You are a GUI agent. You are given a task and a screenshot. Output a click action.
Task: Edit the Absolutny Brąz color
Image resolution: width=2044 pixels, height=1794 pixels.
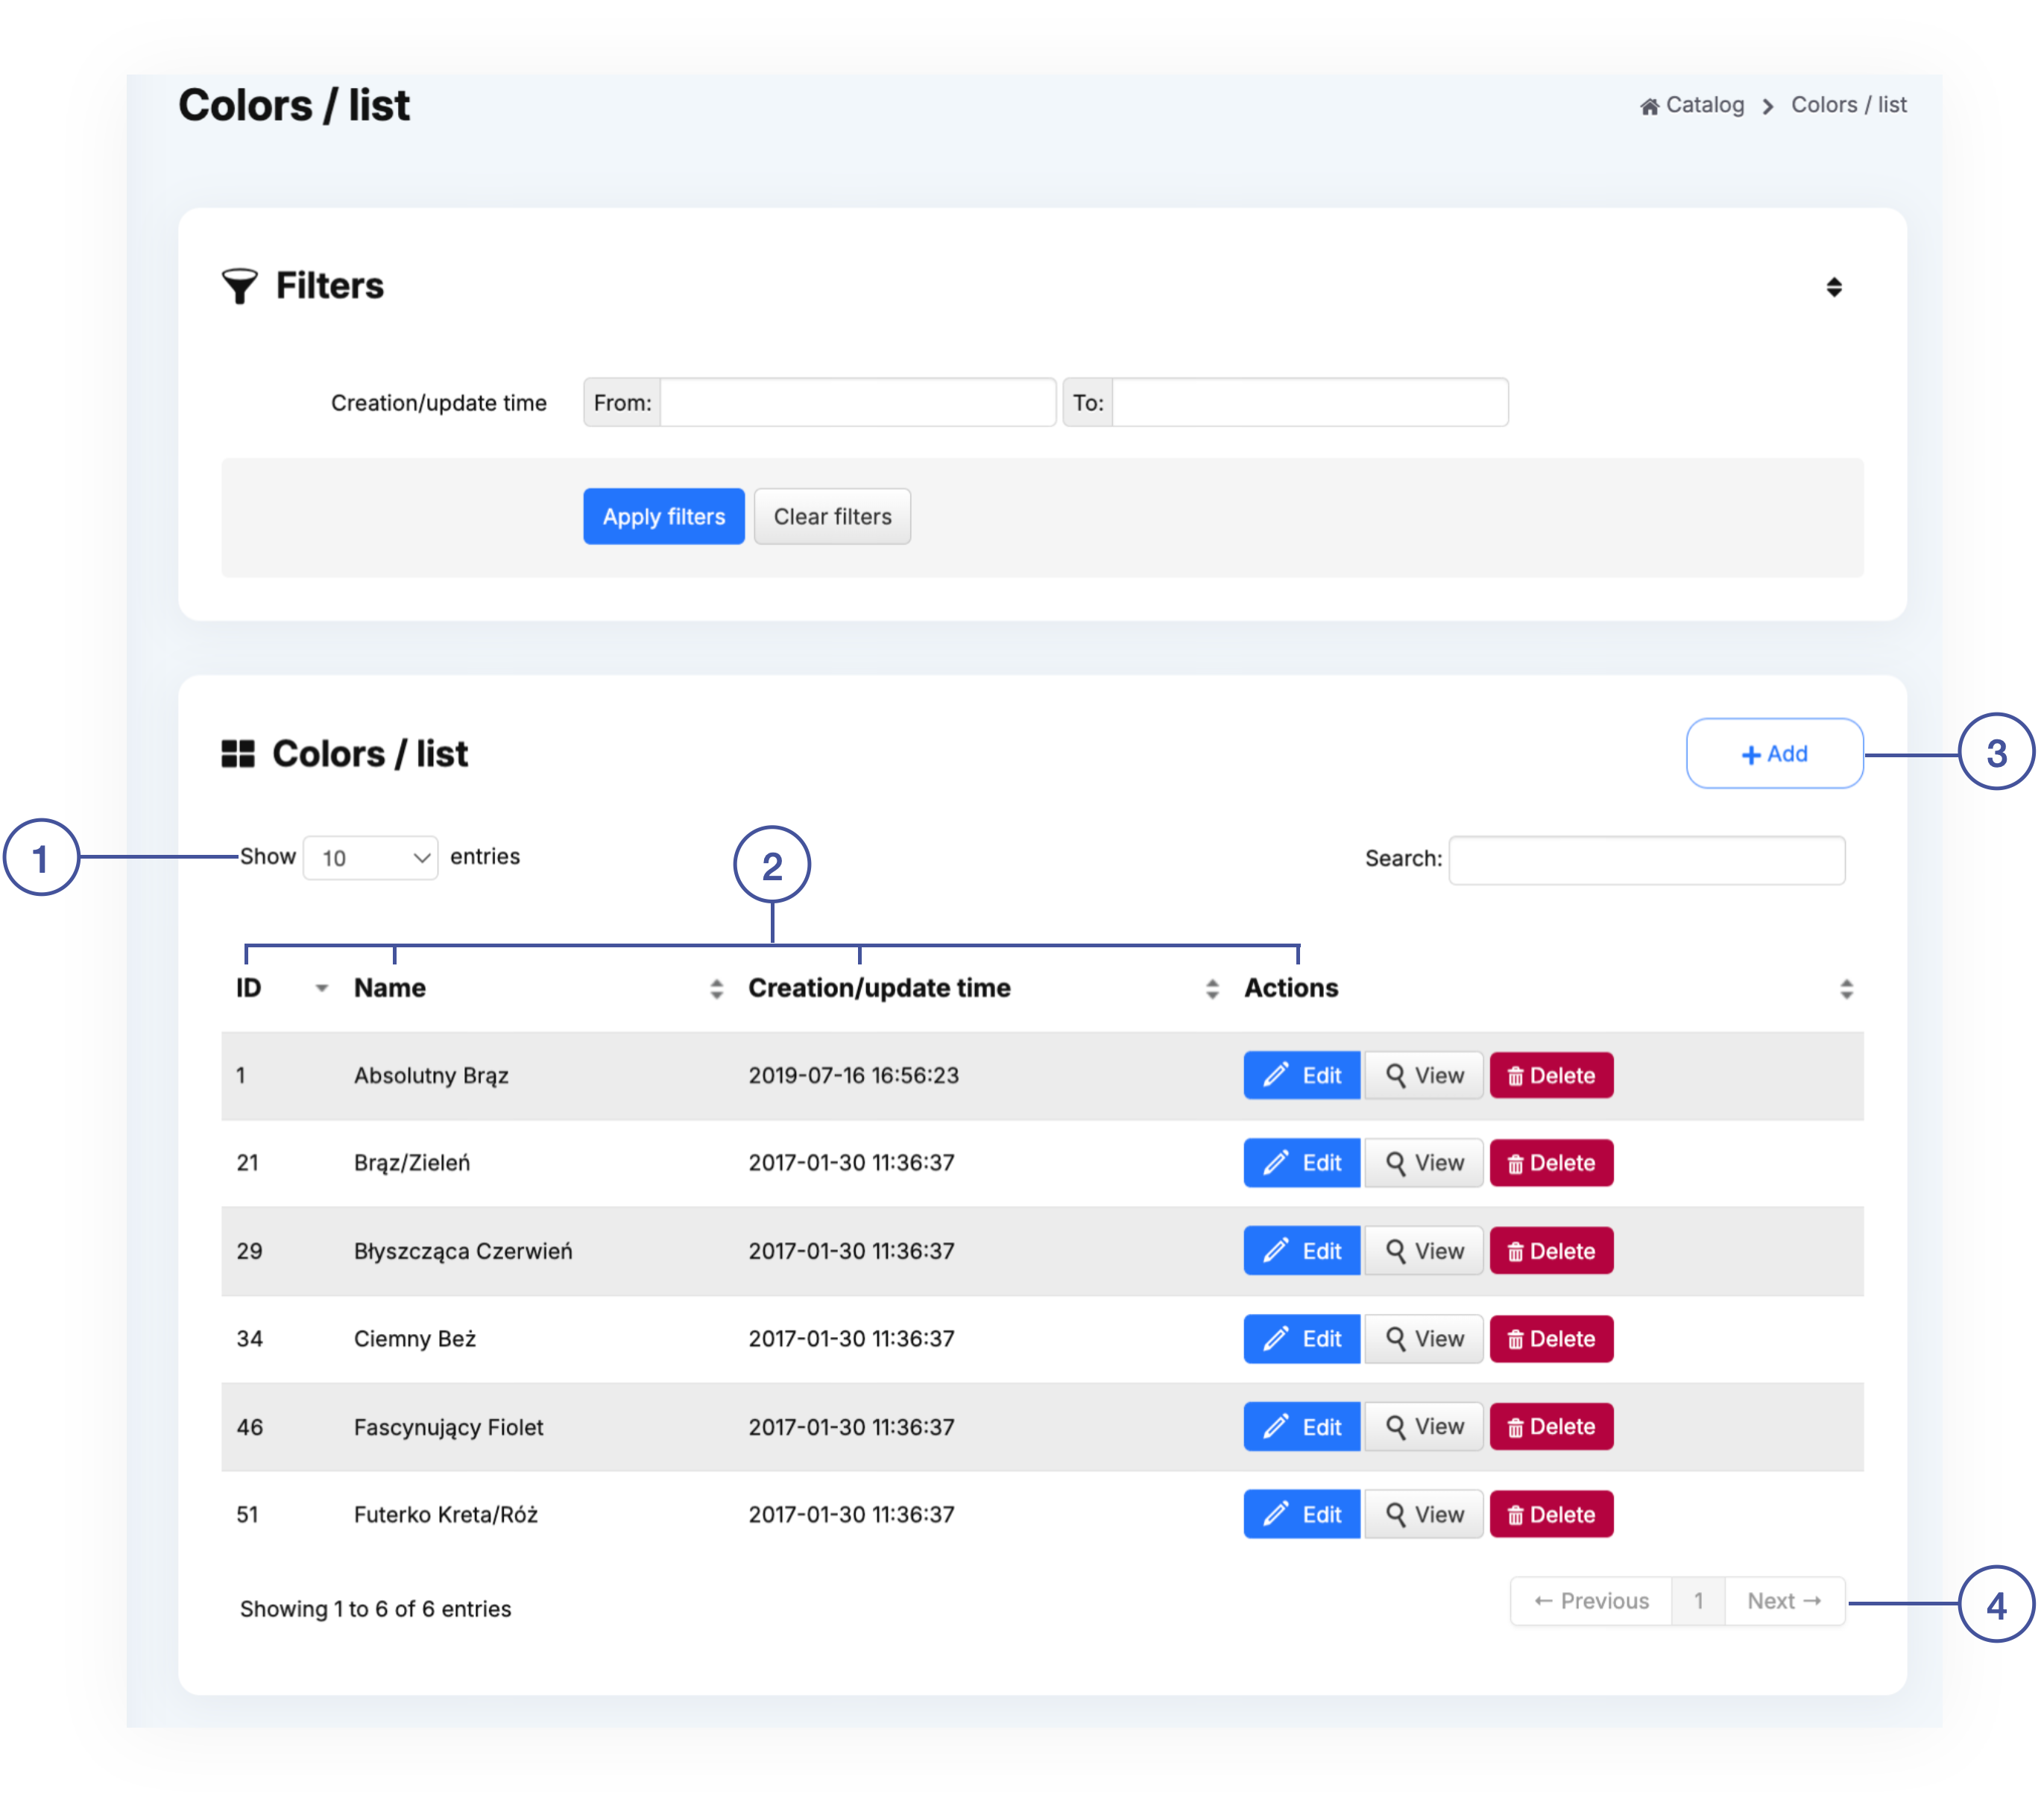pyautogui.click(x=1301, y=1075)
